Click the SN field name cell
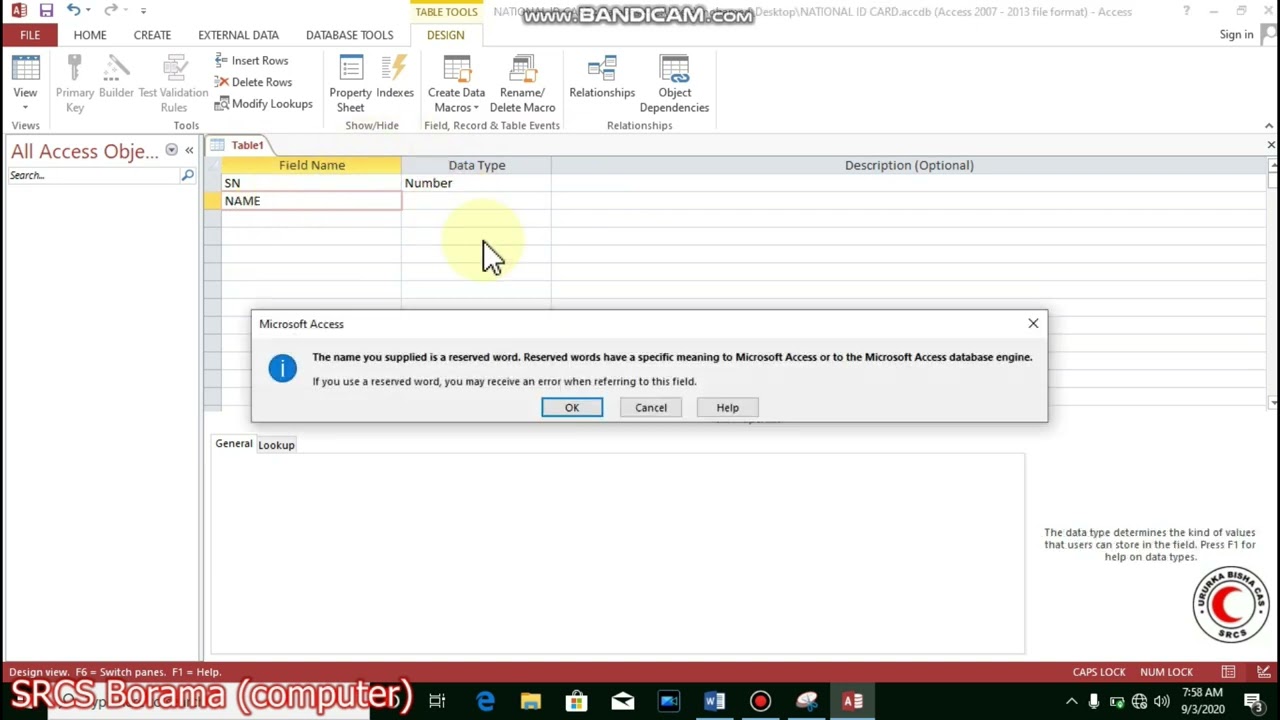Image resolution: width=1280 pixels, height=720 pixels. pyautogui.click(x=311, y=183)
